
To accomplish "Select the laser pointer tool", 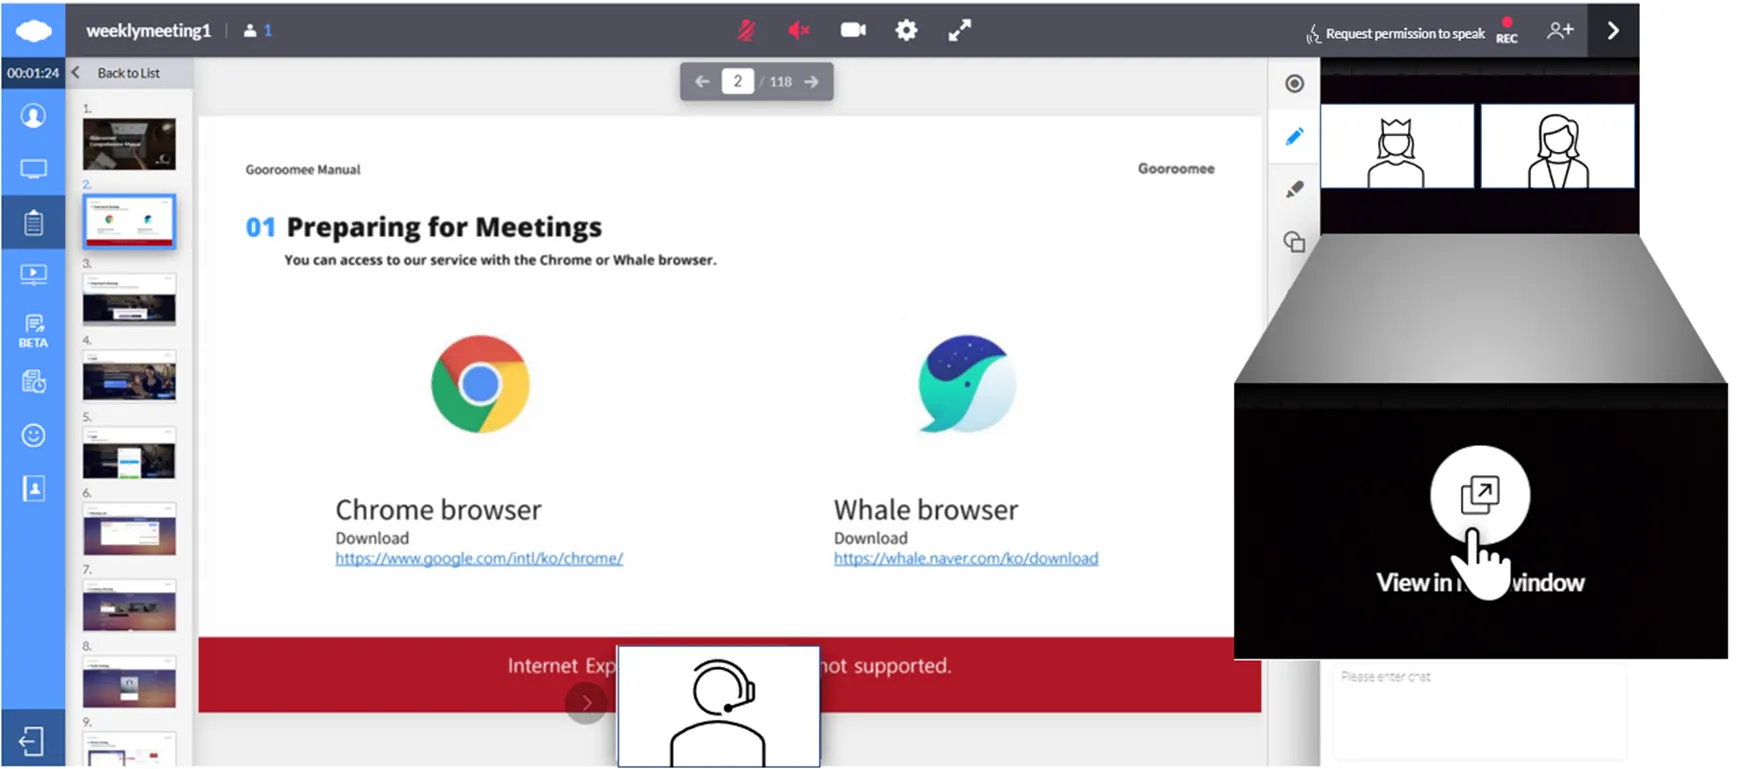I will (1294, 84).
